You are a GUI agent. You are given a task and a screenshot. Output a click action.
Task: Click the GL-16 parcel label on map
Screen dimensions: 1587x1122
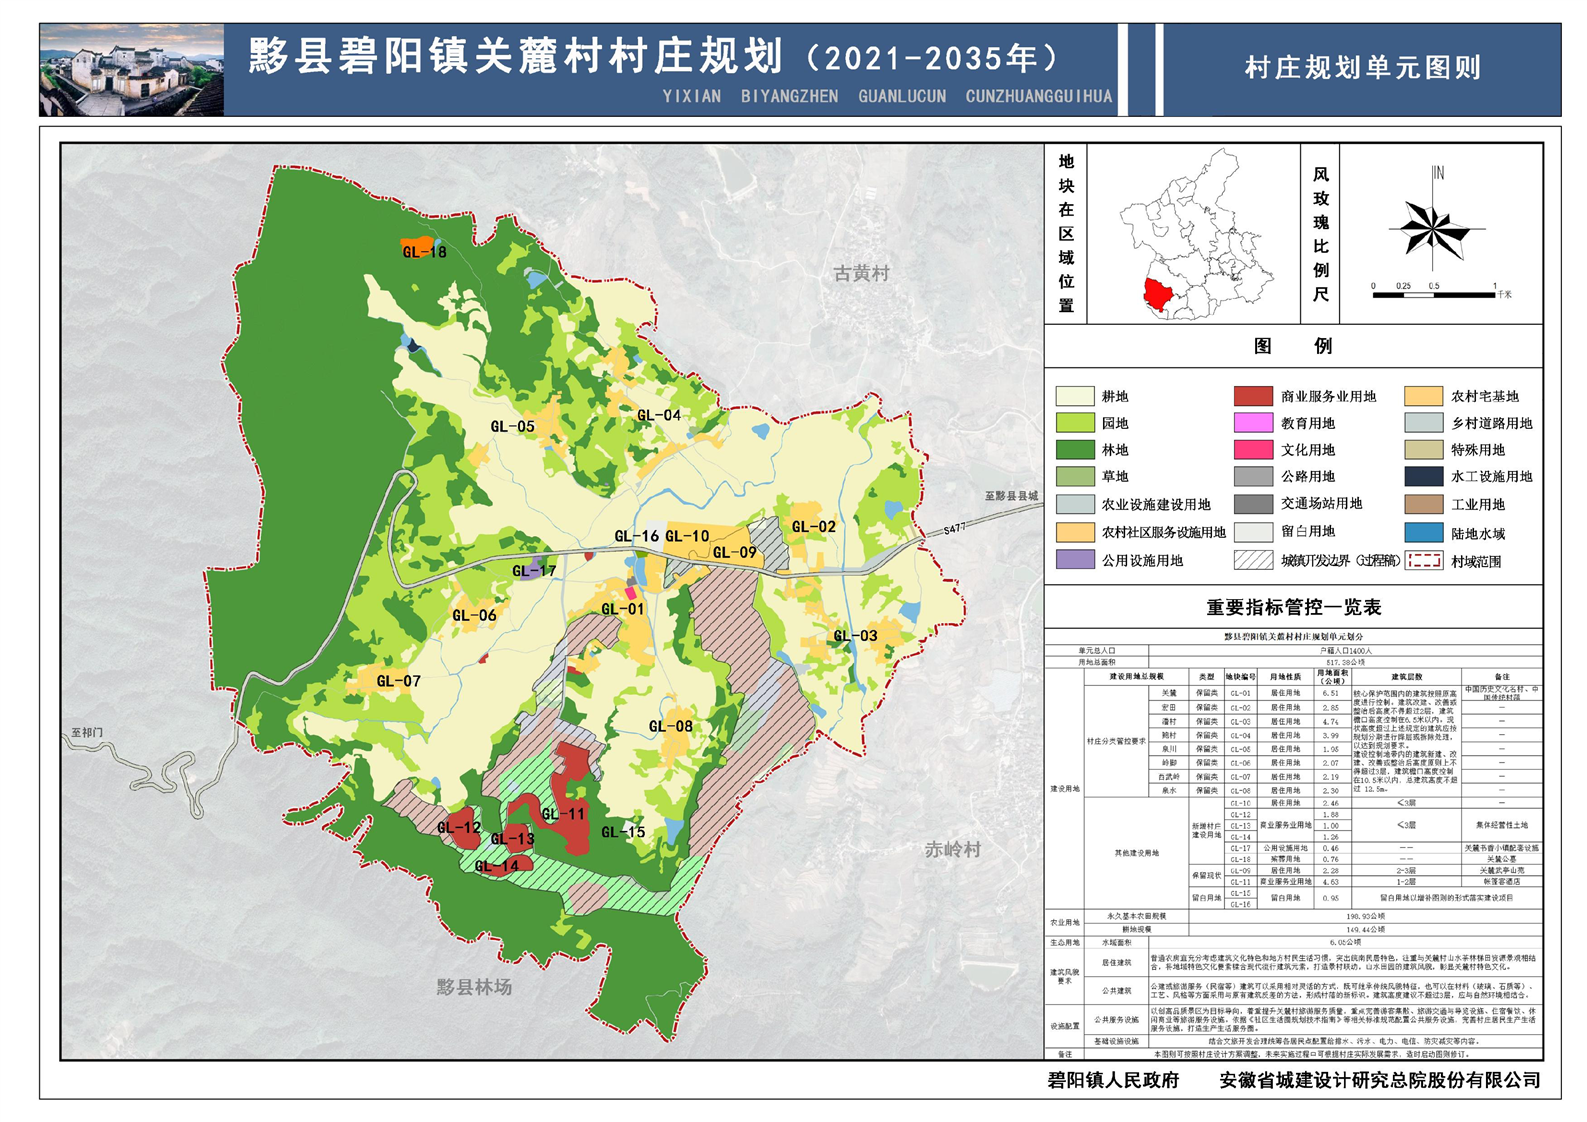(x=636, y=536)
